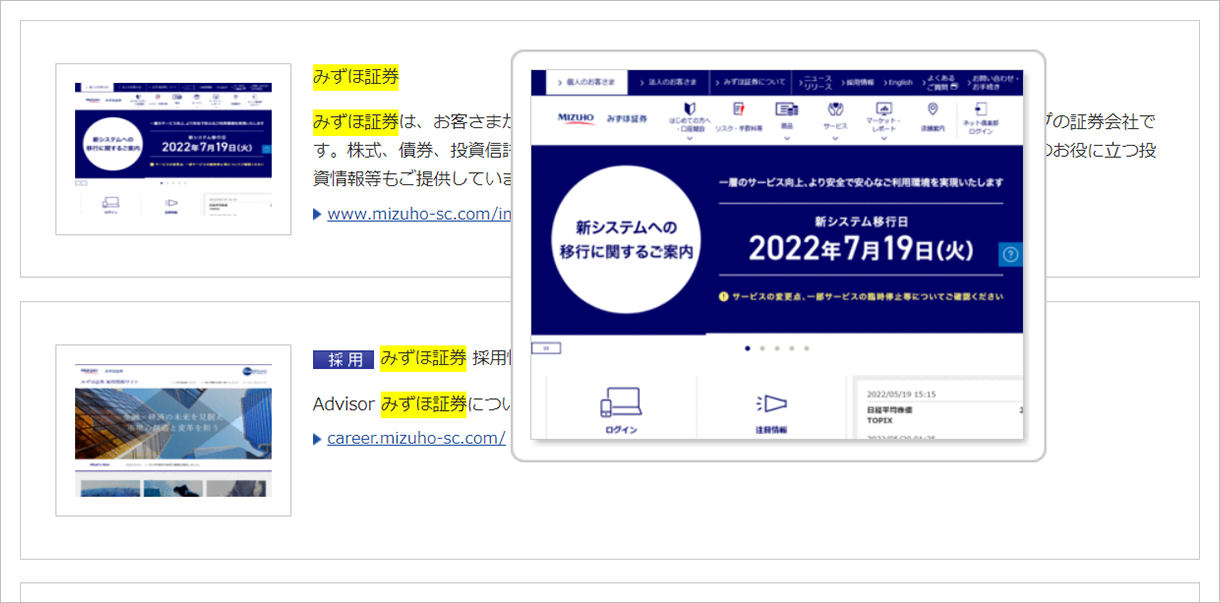This screenshot has width=1220, height=603.
Task: Click the carousel pause button in the preview
Action: (546, 348)
